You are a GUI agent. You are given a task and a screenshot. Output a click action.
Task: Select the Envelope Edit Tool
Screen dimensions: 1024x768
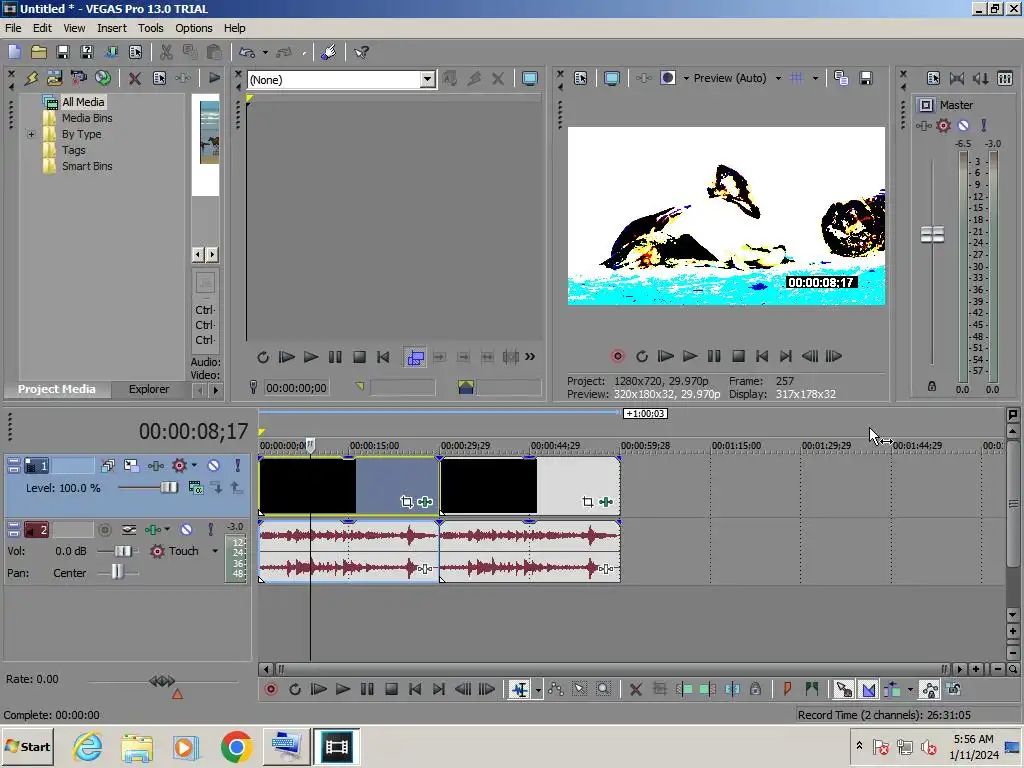[x=556, y=689]
